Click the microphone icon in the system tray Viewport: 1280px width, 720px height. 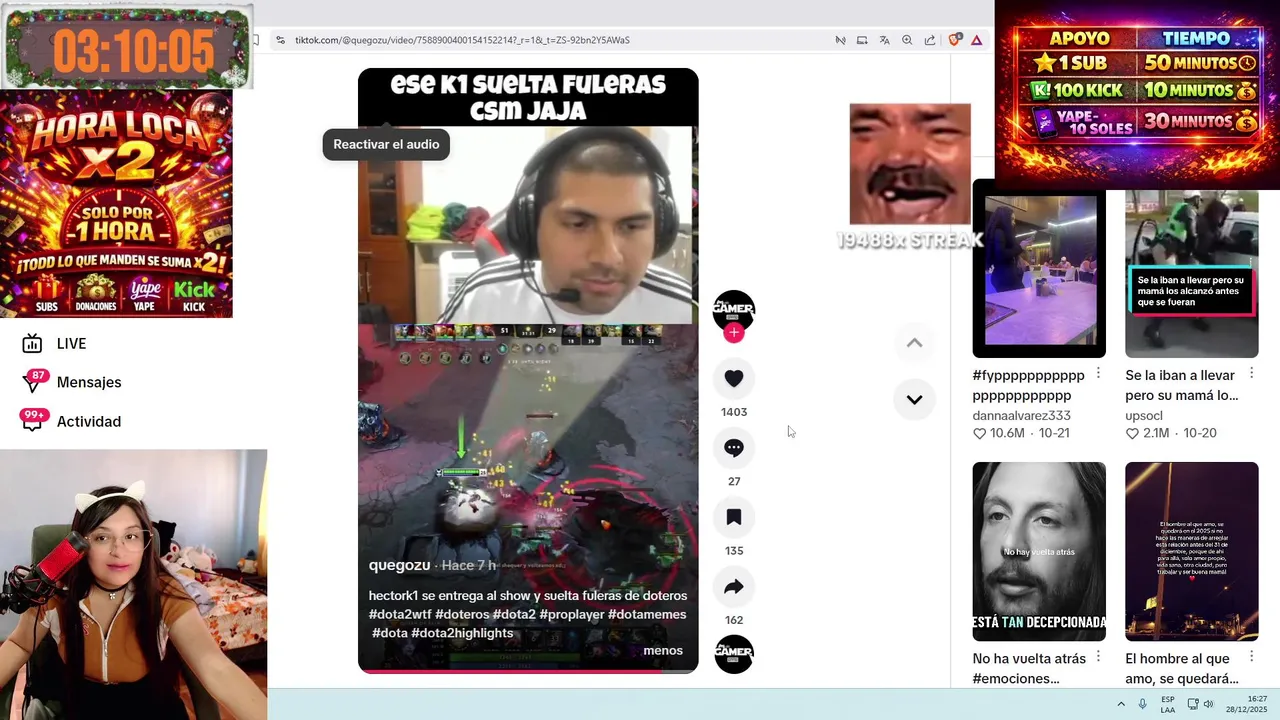tap(1142, 704)
